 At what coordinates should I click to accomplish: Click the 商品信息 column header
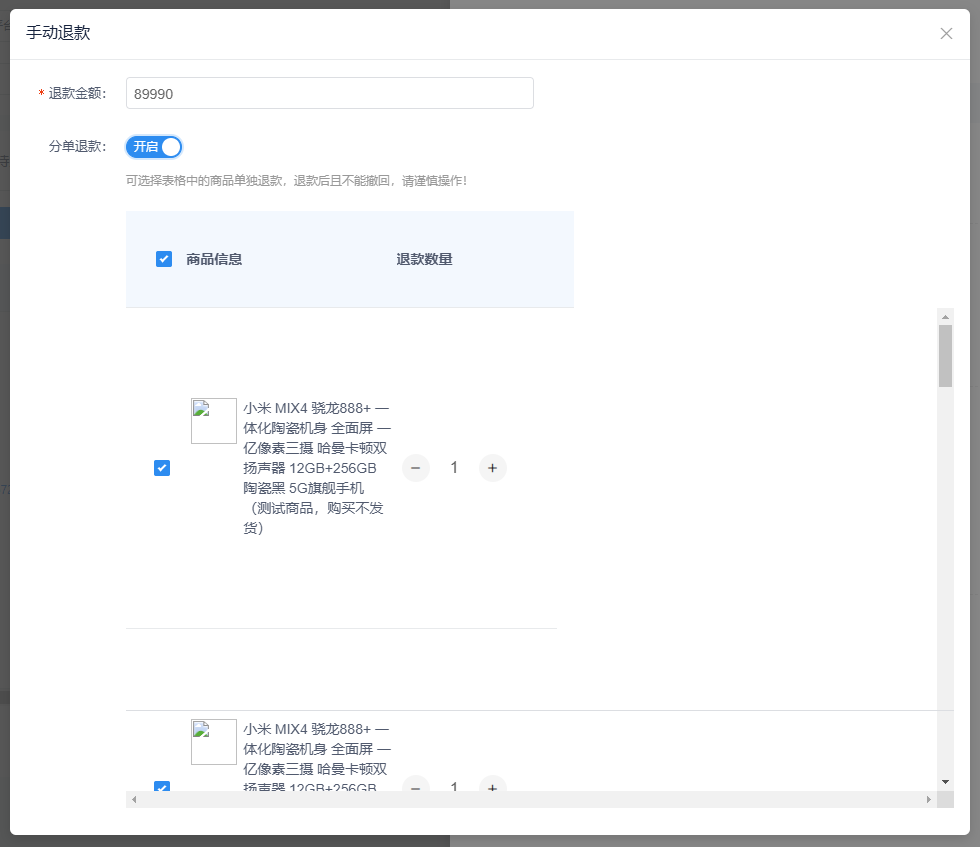tap(214, 259)
